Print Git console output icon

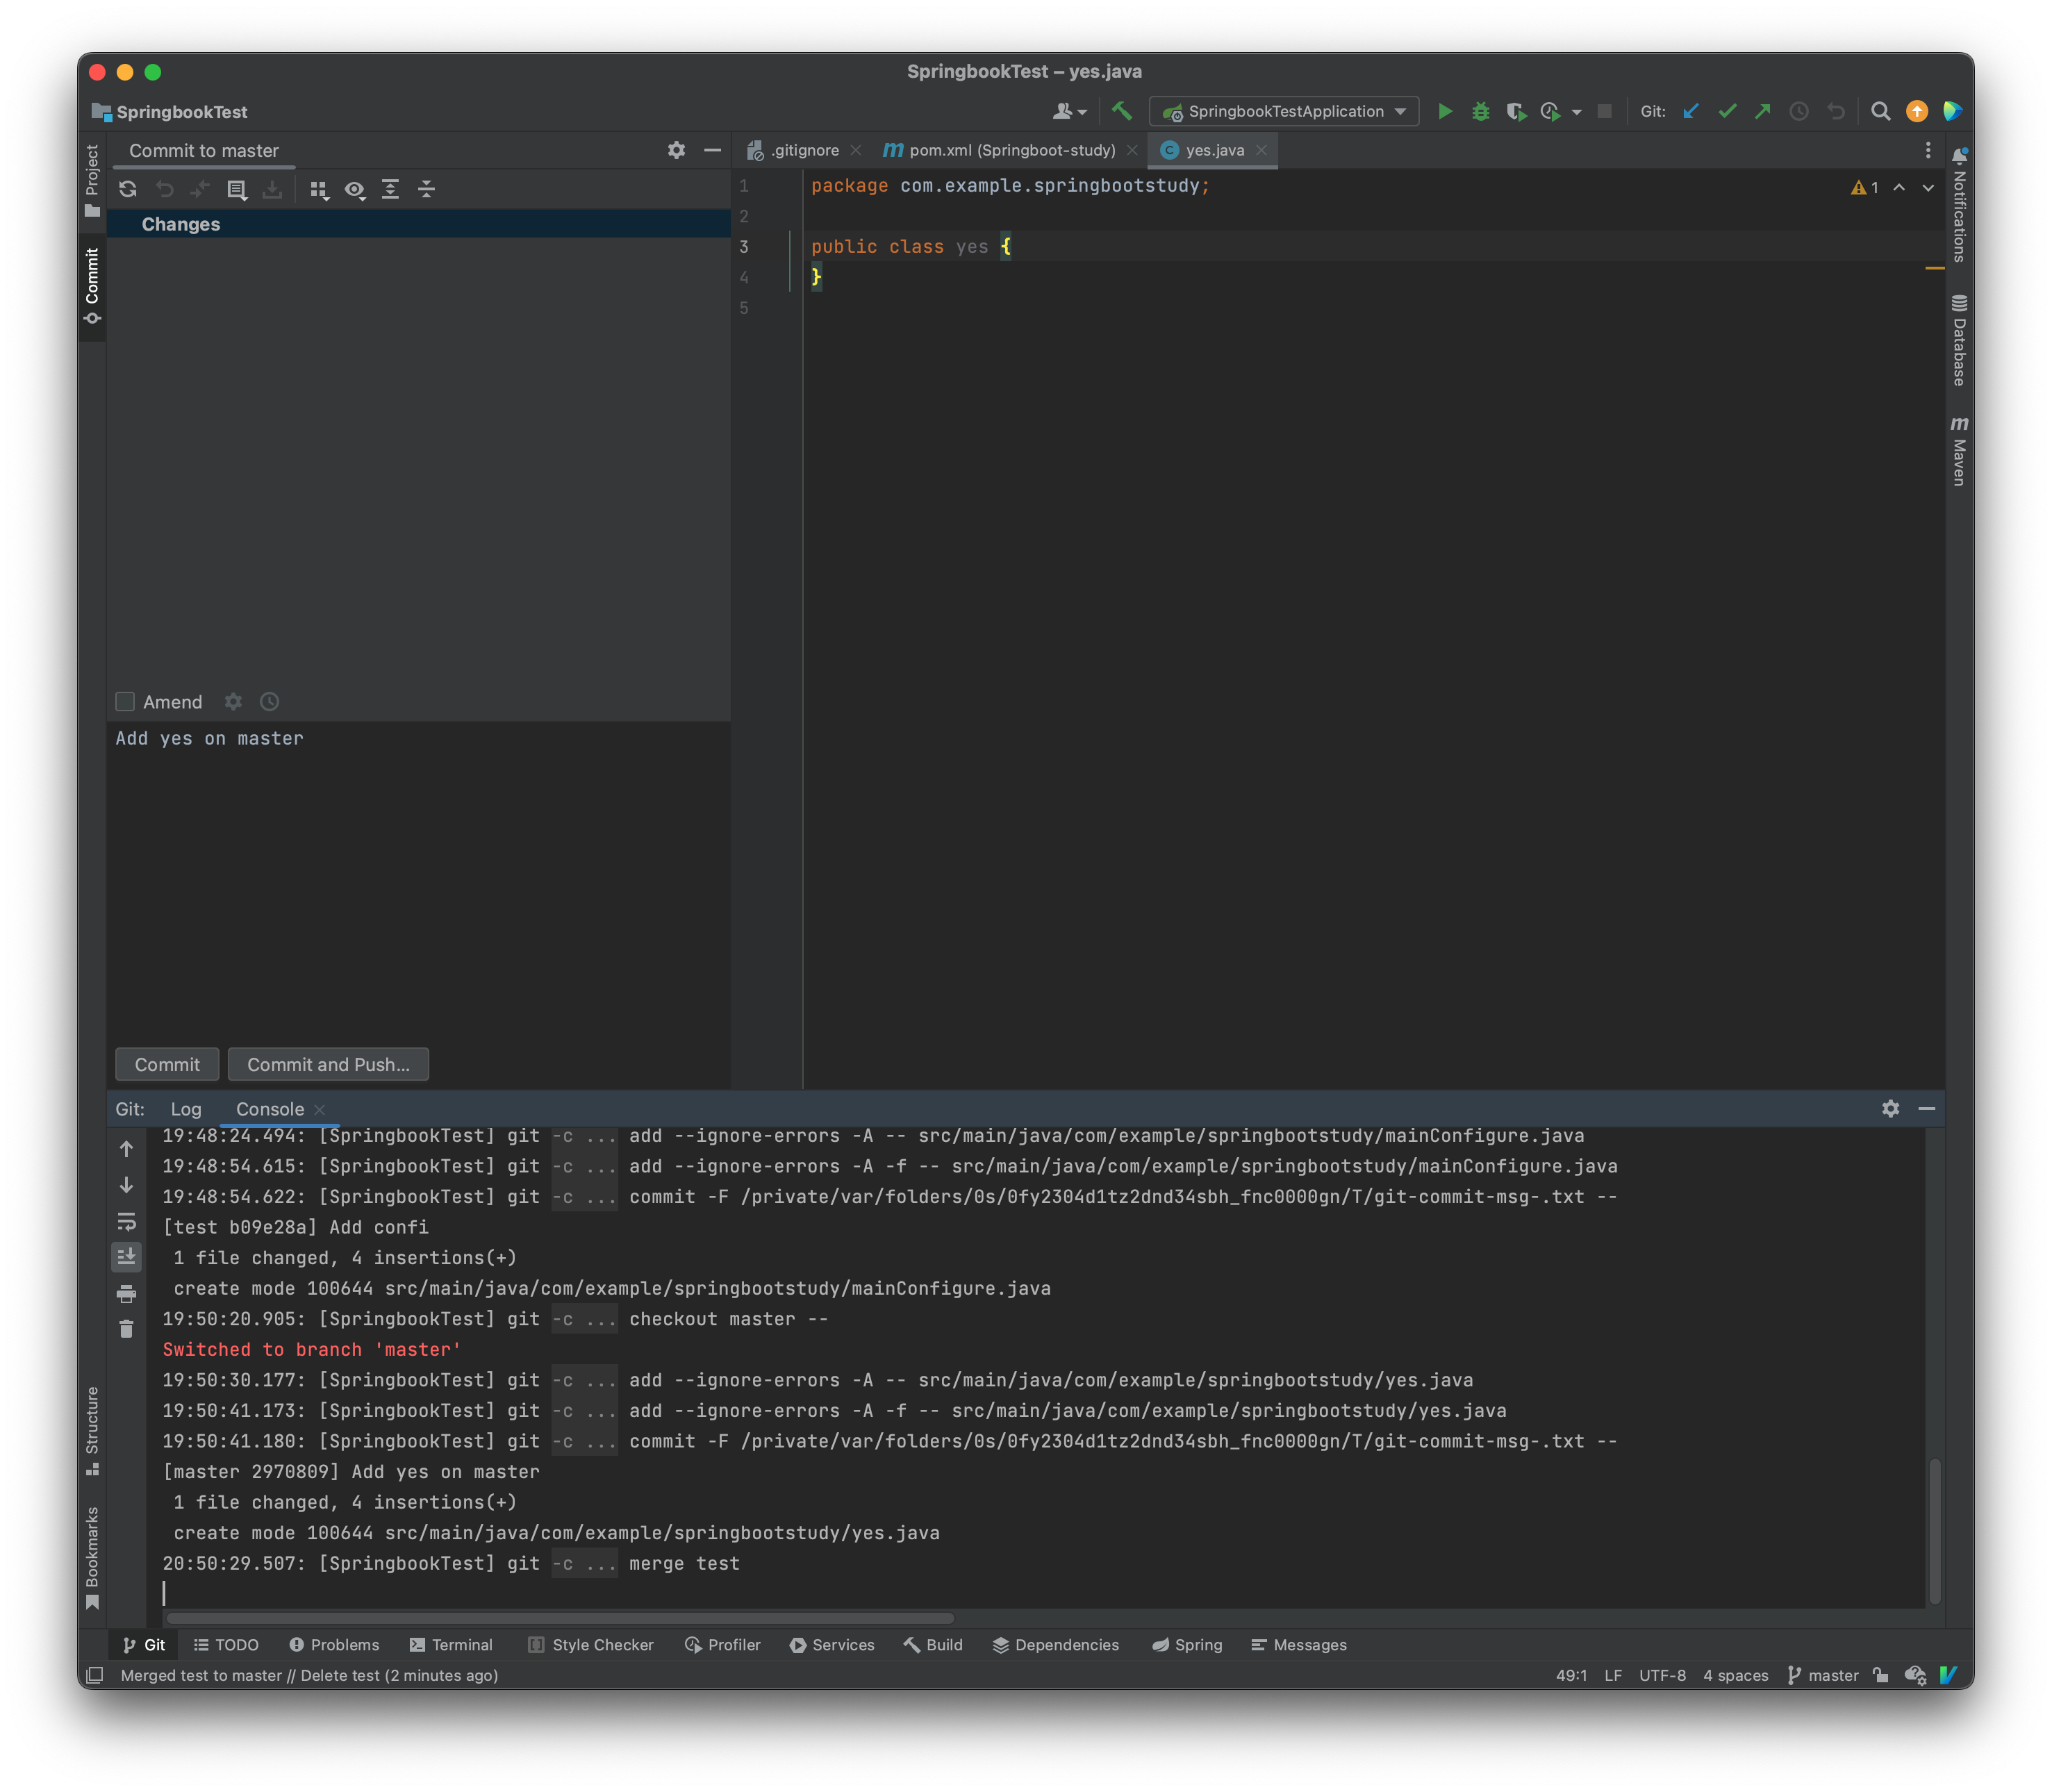point(126,1294)
